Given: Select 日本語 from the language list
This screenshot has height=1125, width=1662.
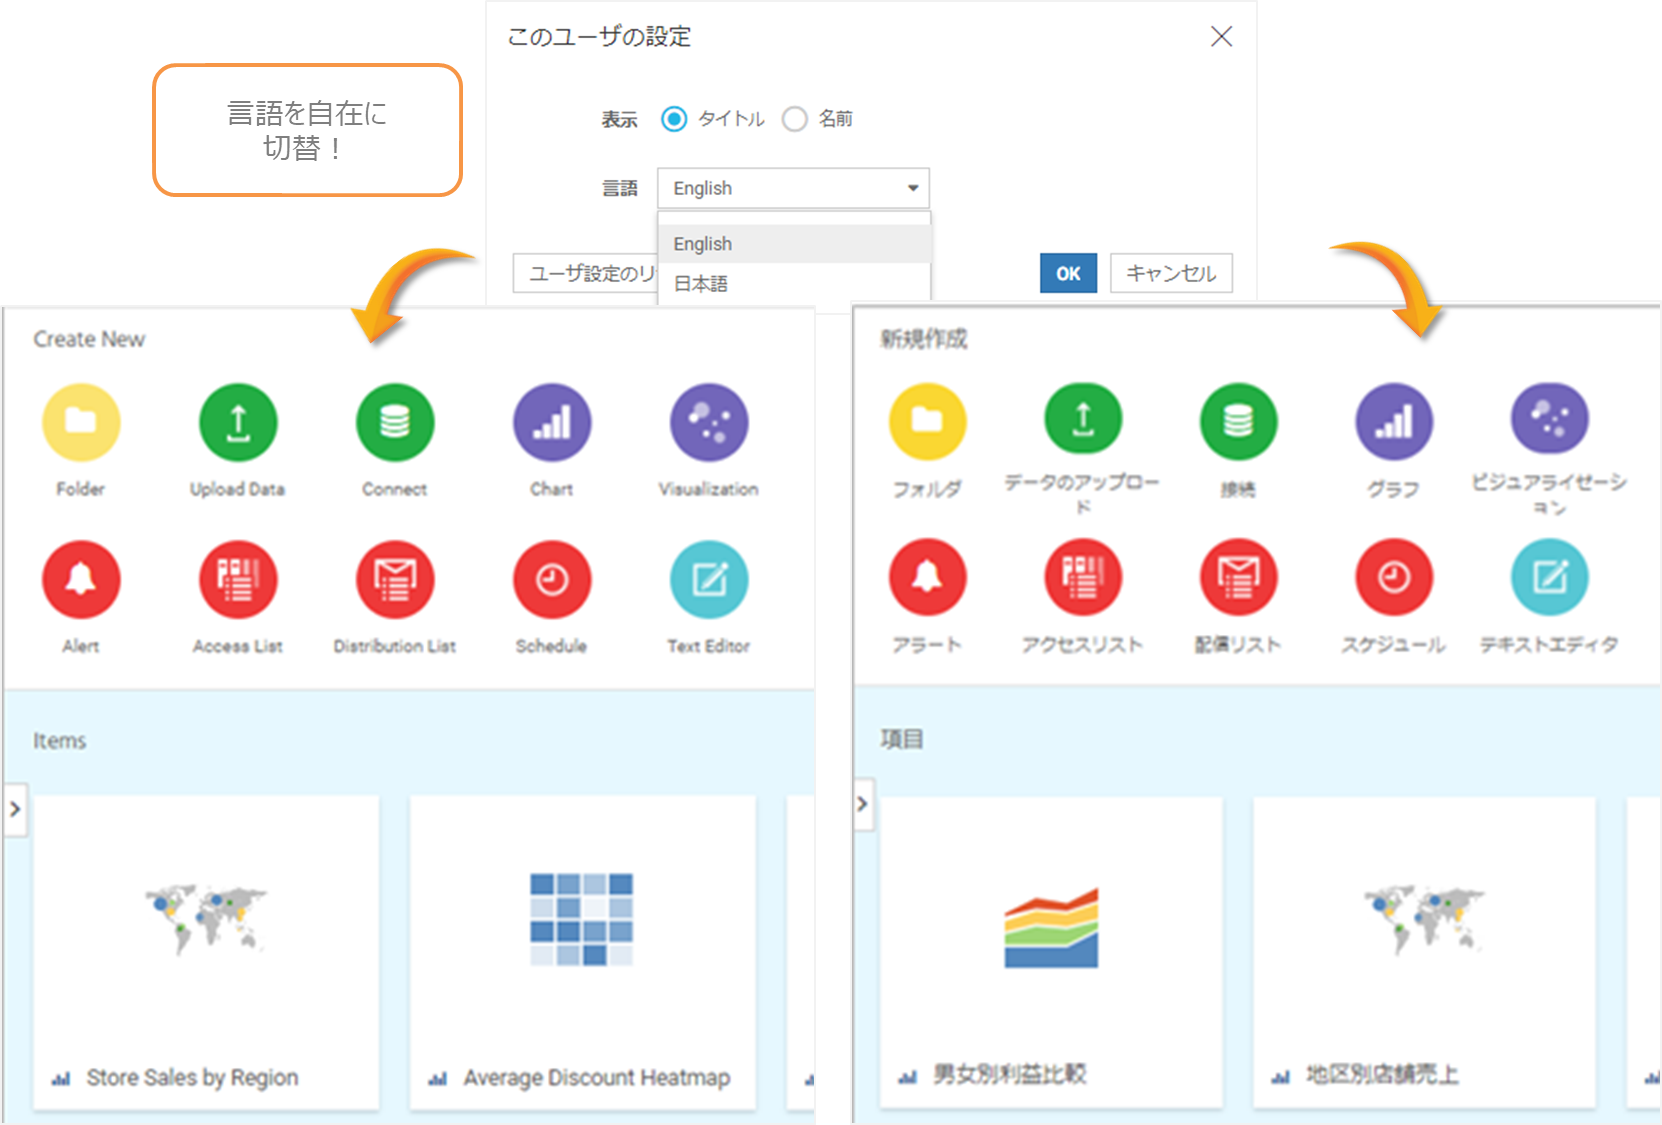Looking at the screenshot, I should [x=700, y=283].
